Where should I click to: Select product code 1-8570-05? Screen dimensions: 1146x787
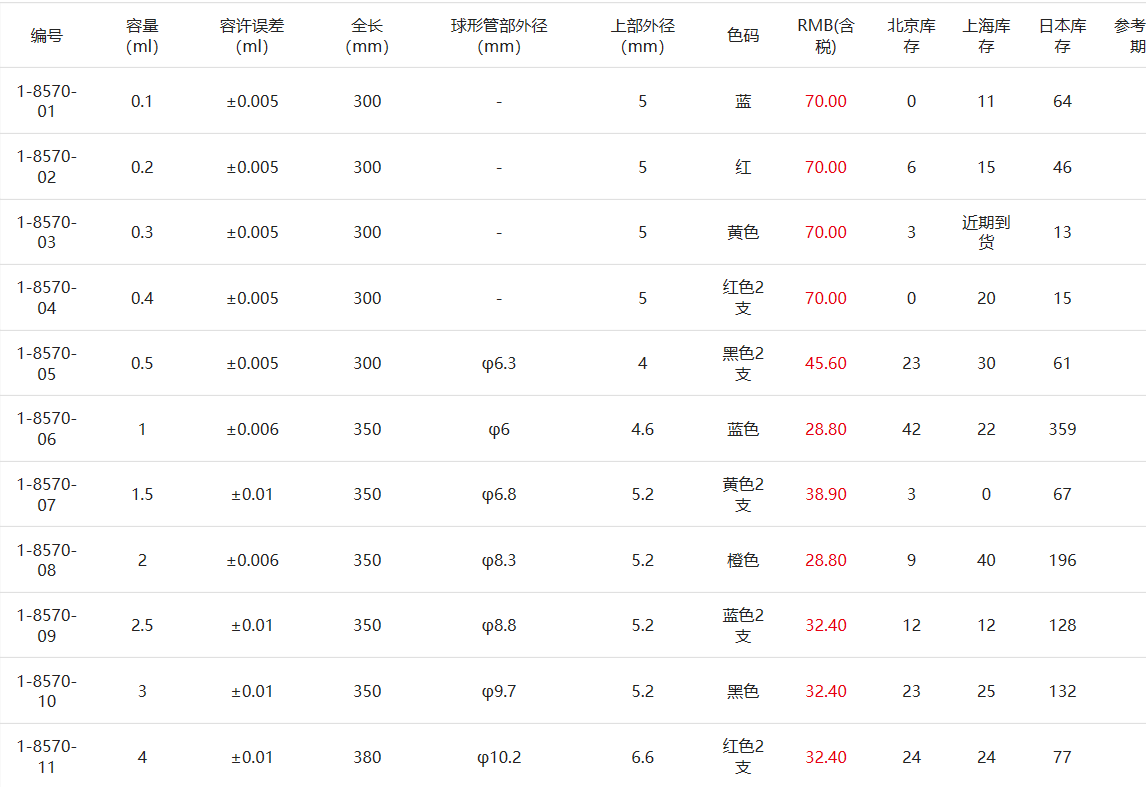tap(47, 363)
